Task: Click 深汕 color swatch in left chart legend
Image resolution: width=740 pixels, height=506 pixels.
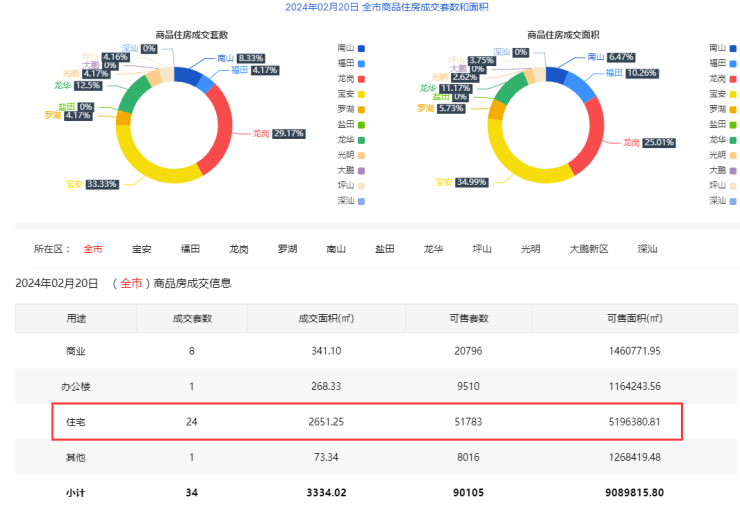Action: pos(361,201)
